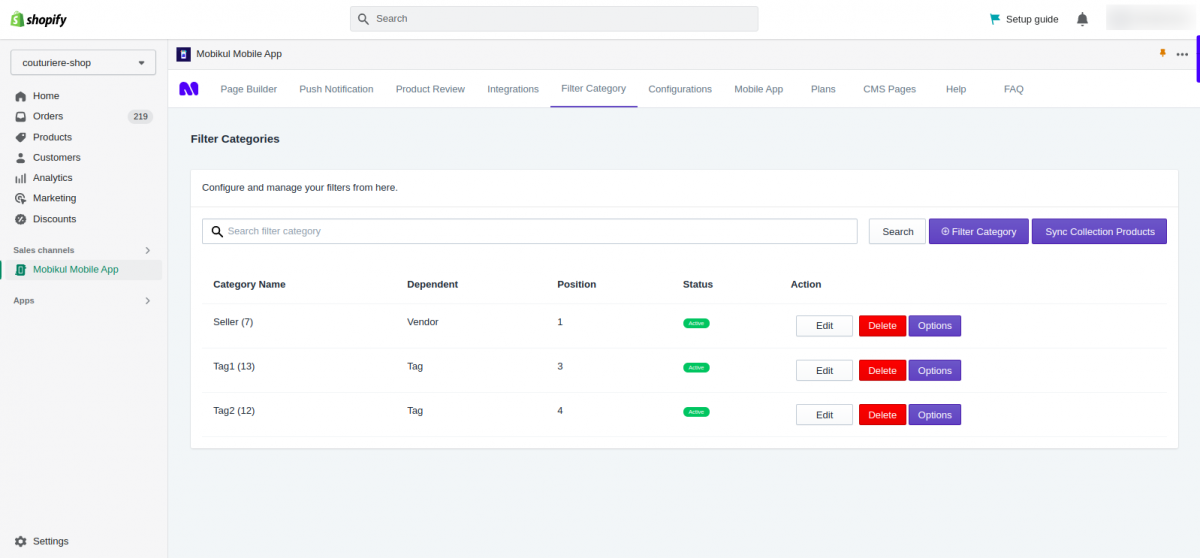Go to the Push Notification tab
This screenshot has width=1200, height=558.
(336, 89)
